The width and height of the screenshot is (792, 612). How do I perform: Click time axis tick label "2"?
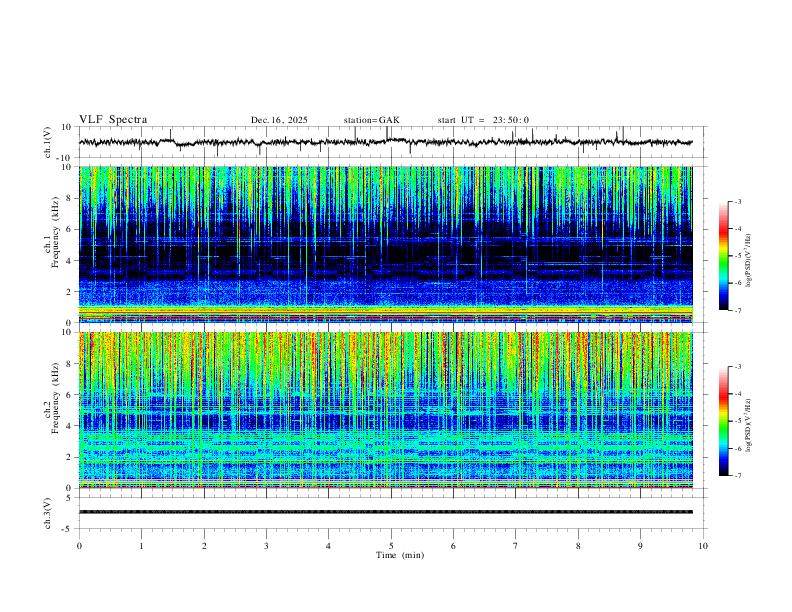click(x=204, y=546)
